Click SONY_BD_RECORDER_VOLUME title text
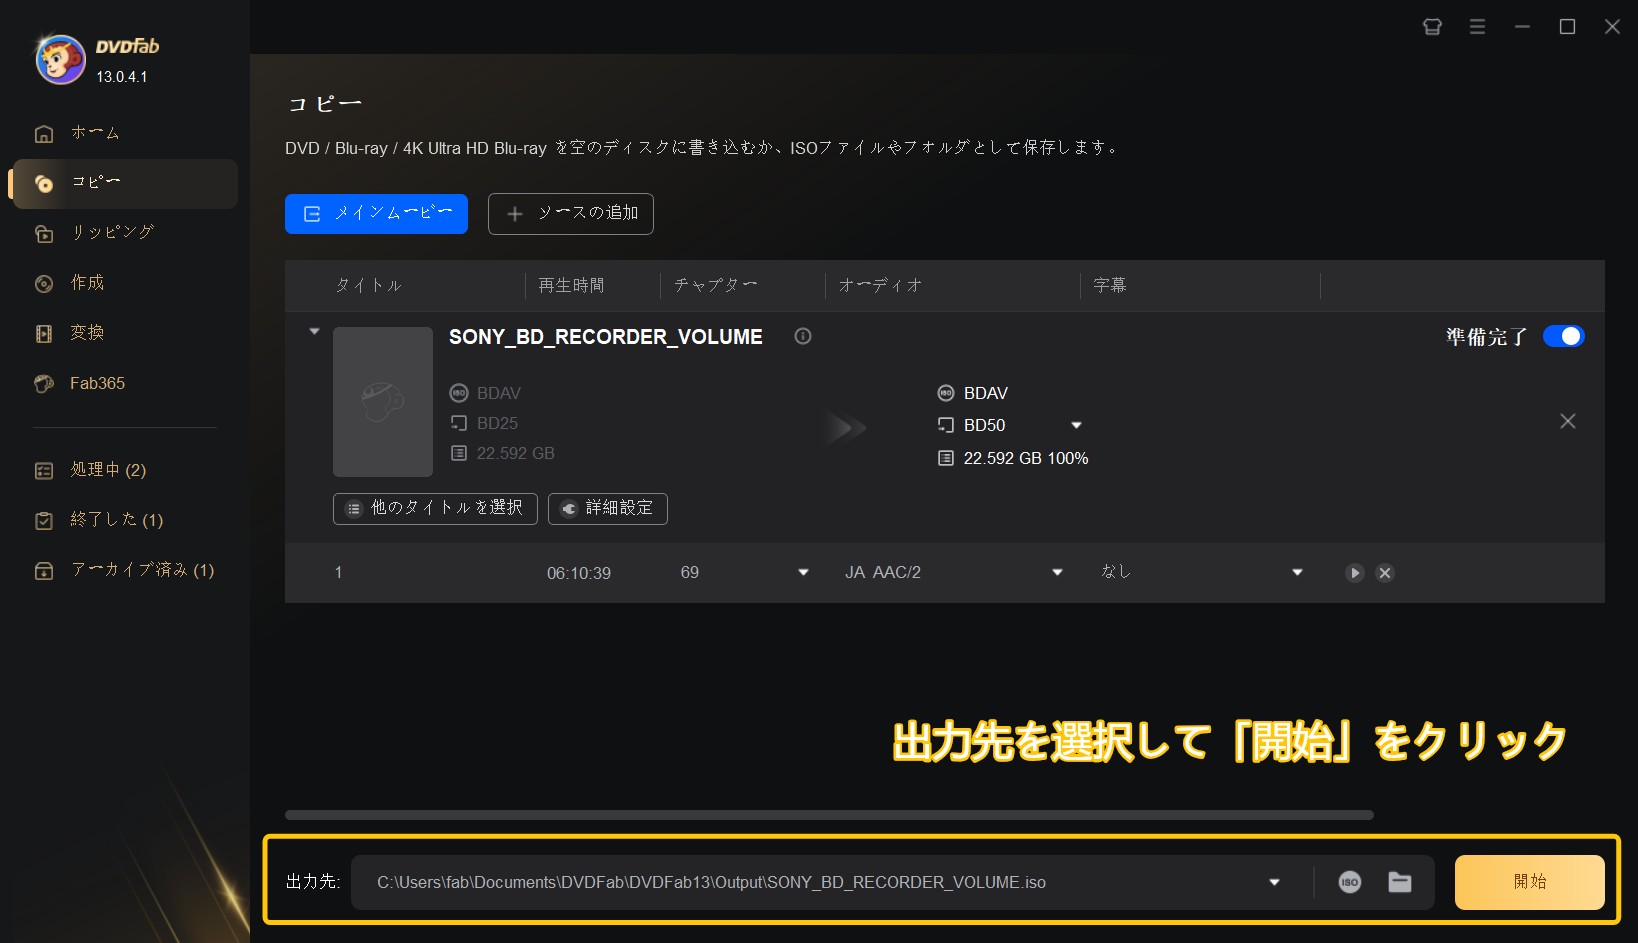Image resolution: width=1638 pixels, height=943 pixels. coord(605,337)
